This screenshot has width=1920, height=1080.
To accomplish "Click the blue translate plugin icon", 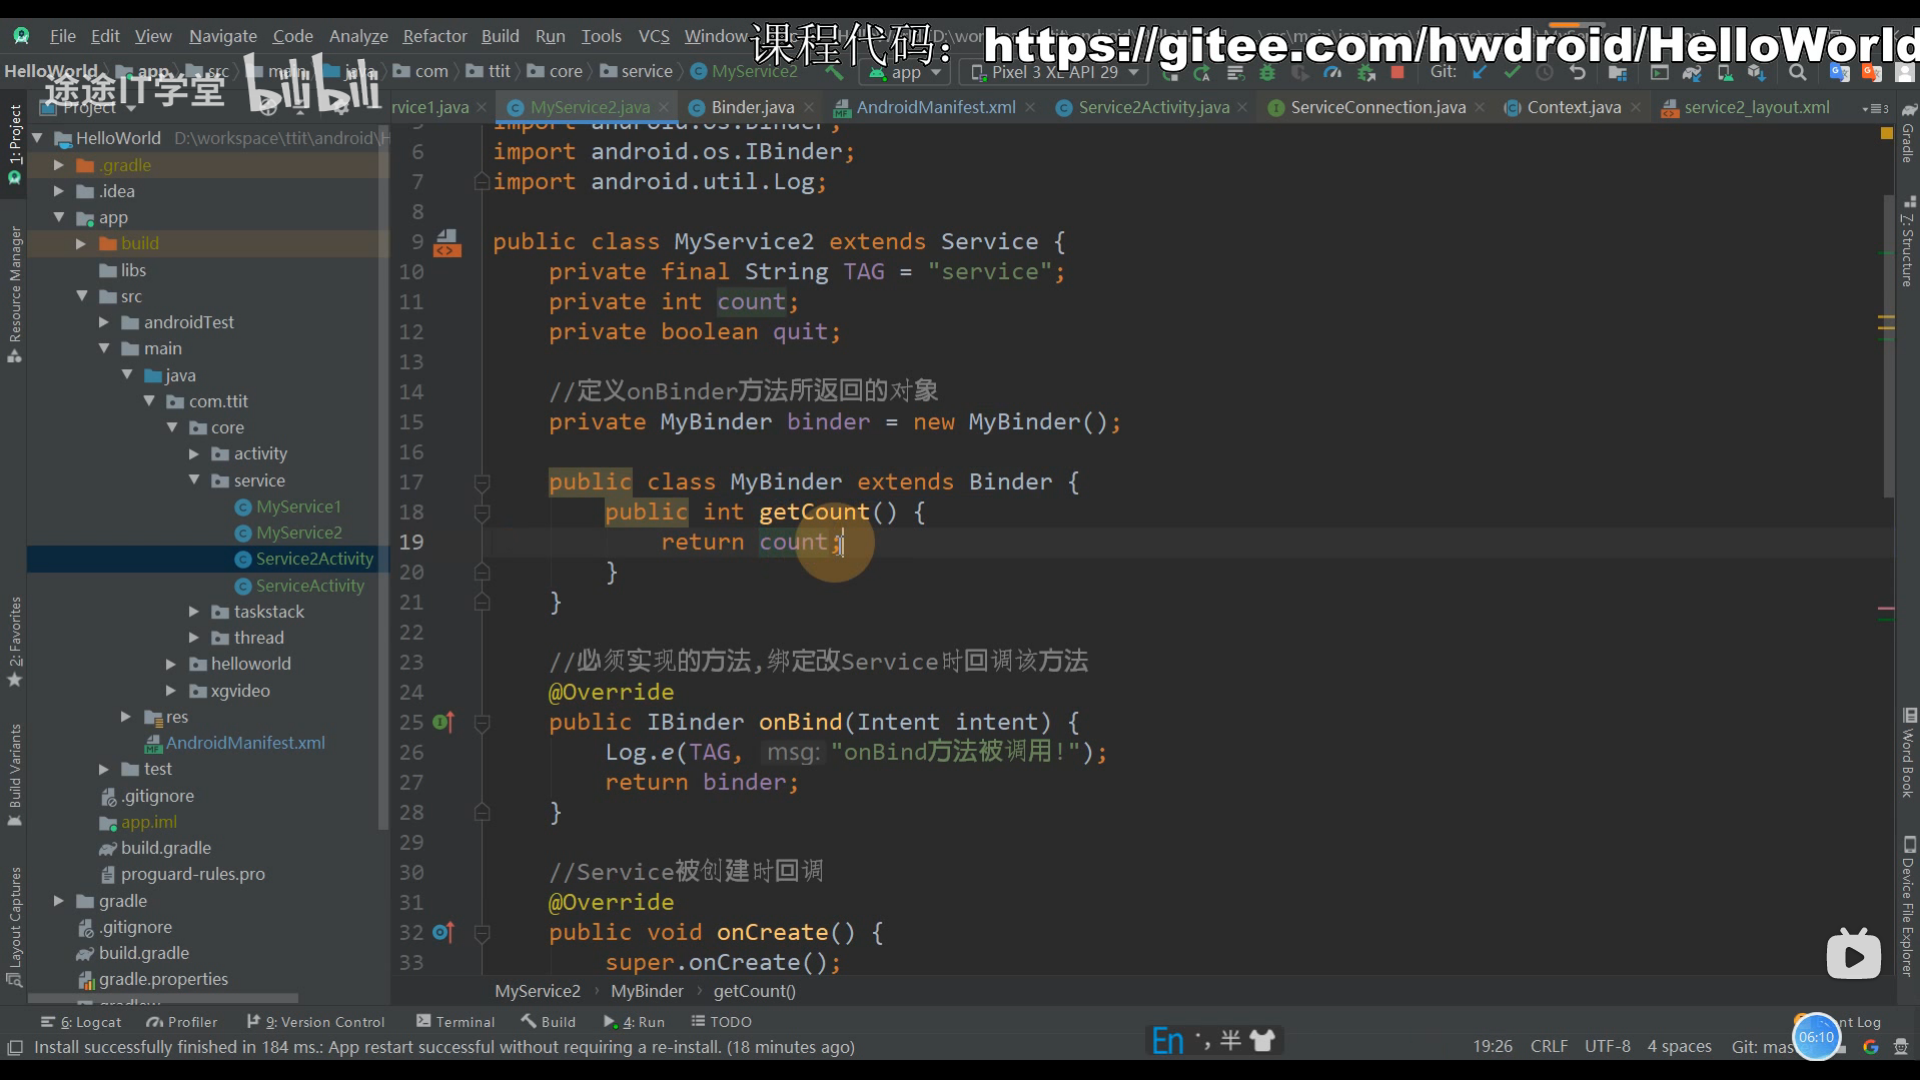I will pyautogui.click(x=1839, y=72).
